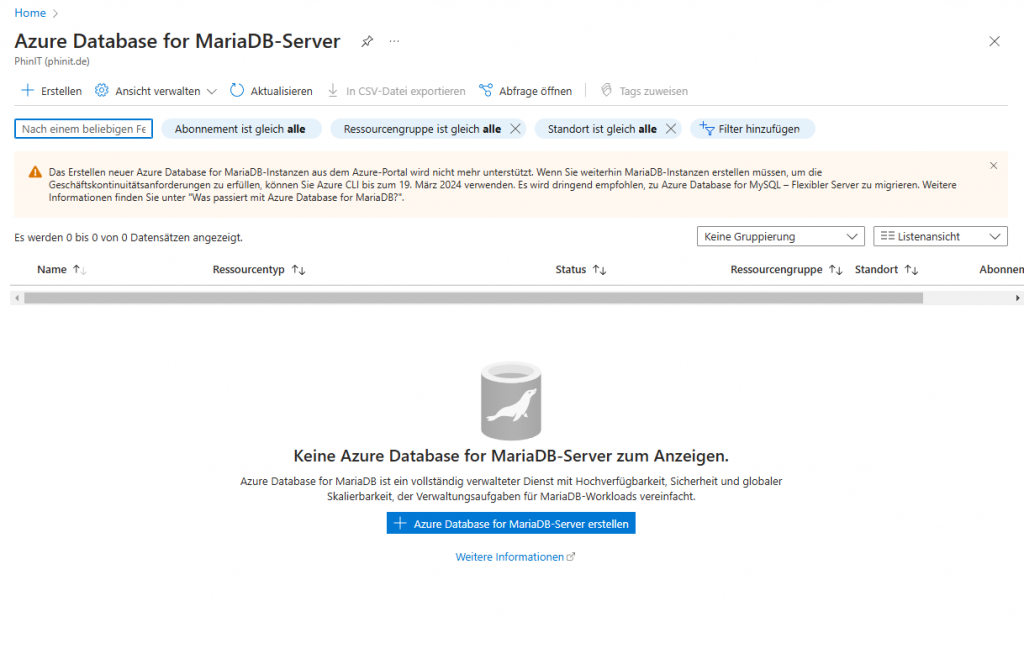Expand the Ansicht verwalten chevron

click(213, 90)
